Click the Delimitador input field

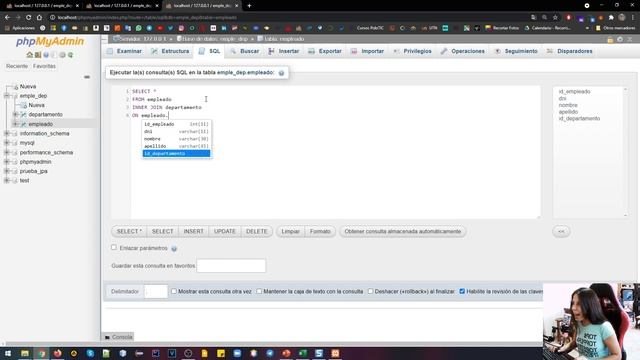click(156, 291)
